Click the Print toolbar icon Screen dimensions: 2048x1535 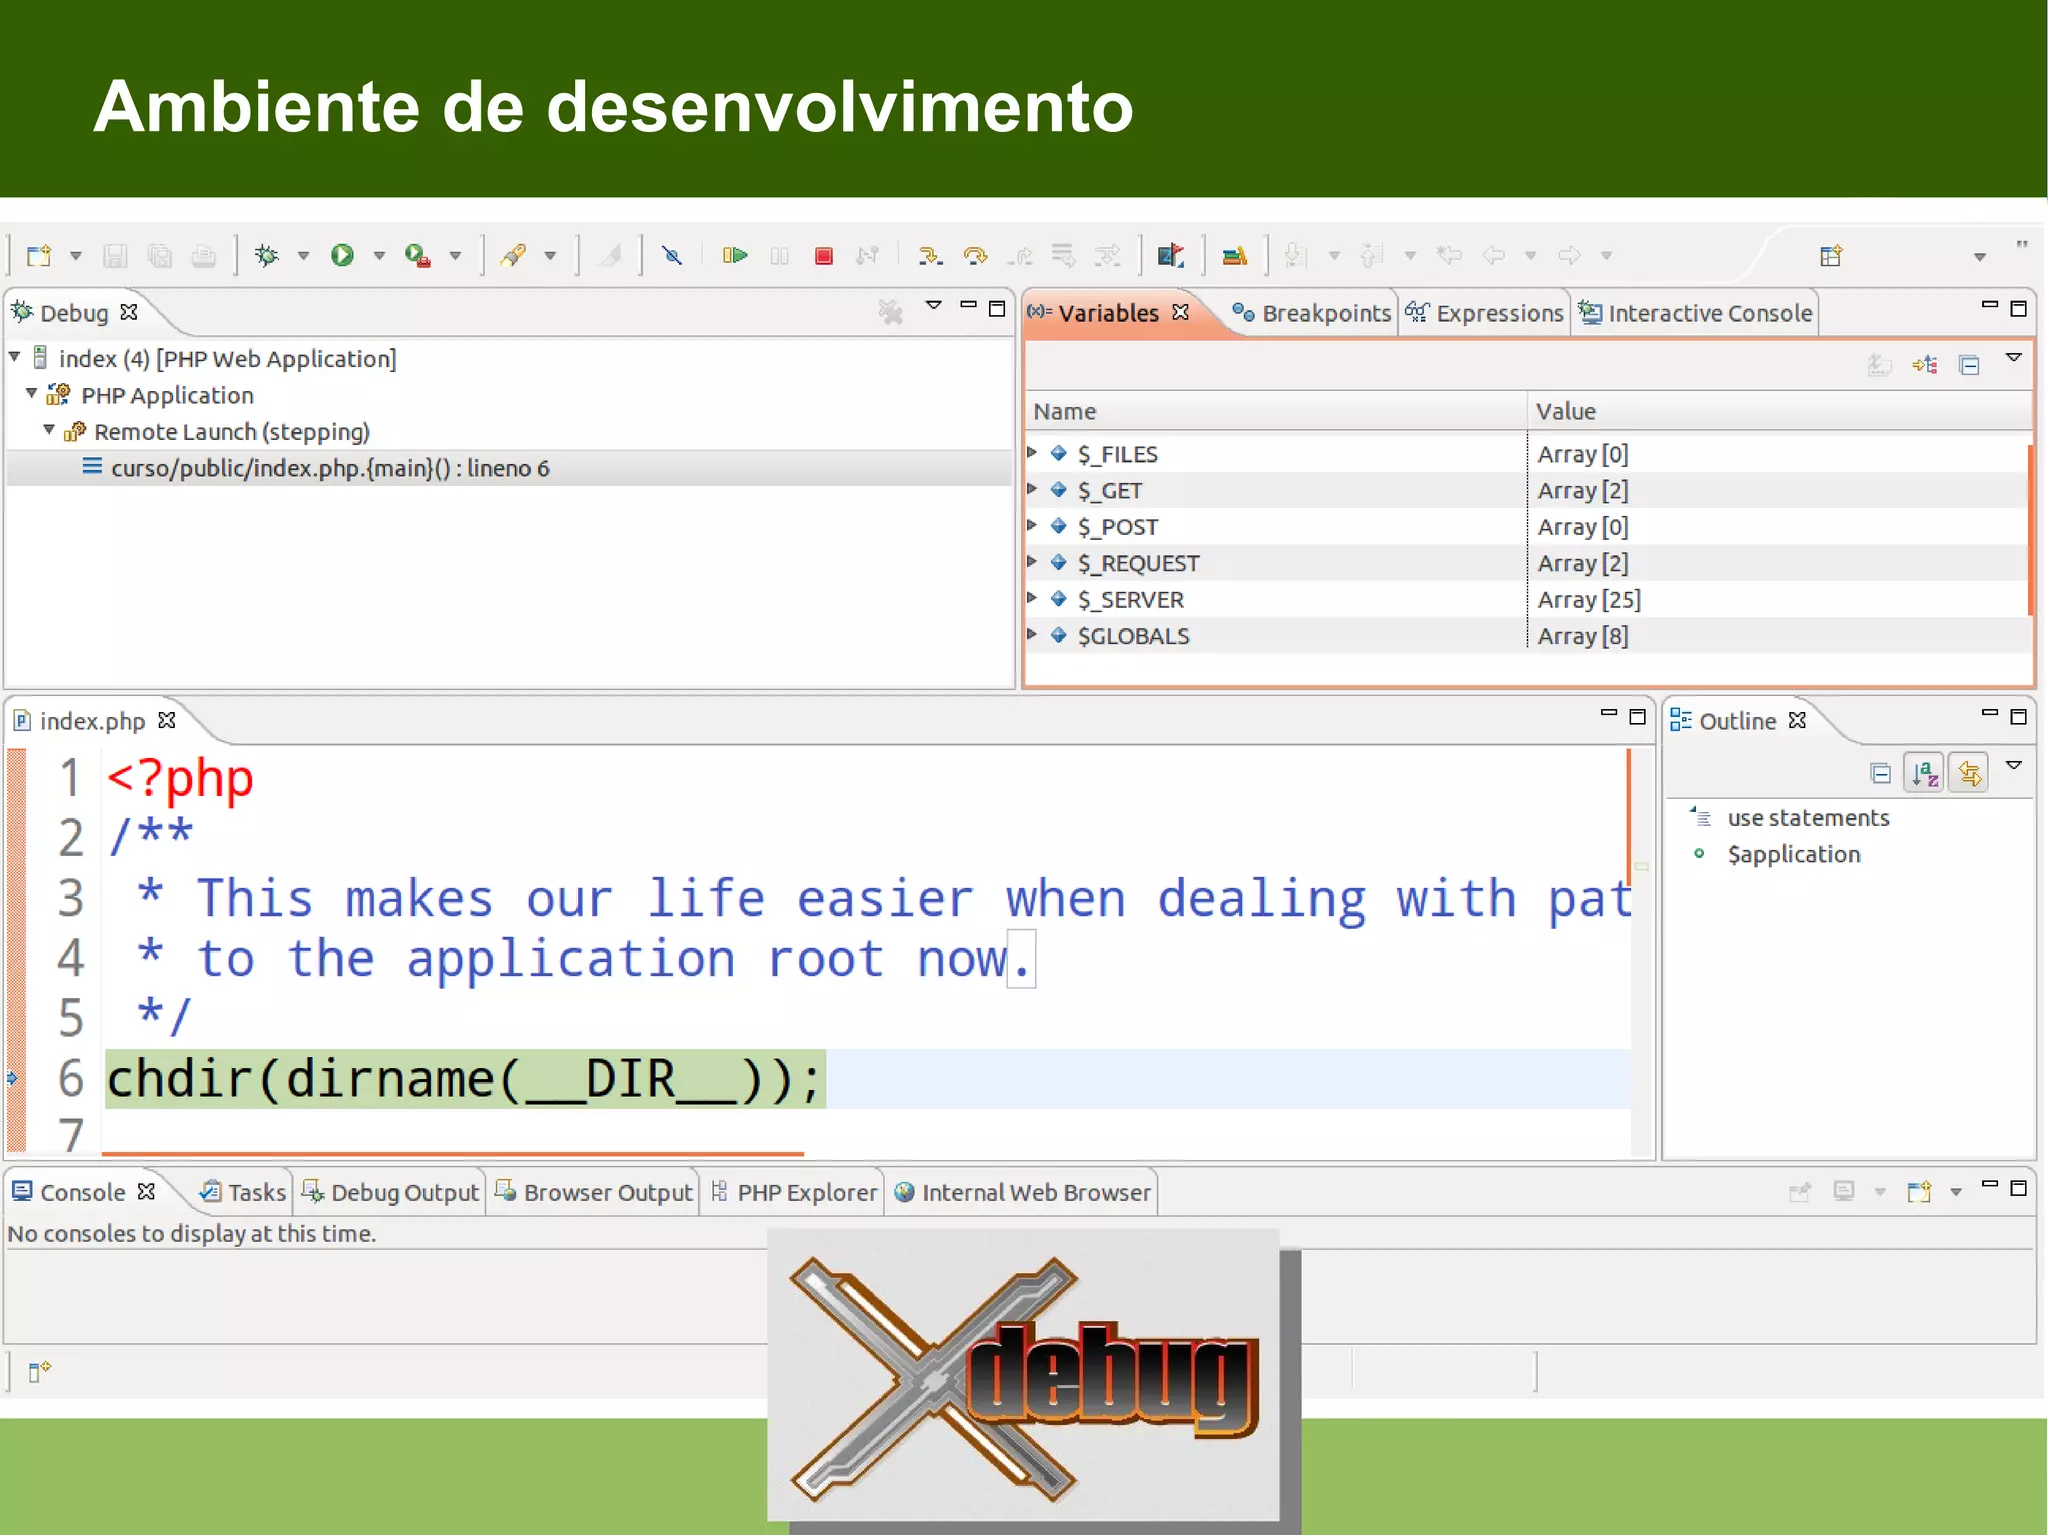(x=204, y=256)
